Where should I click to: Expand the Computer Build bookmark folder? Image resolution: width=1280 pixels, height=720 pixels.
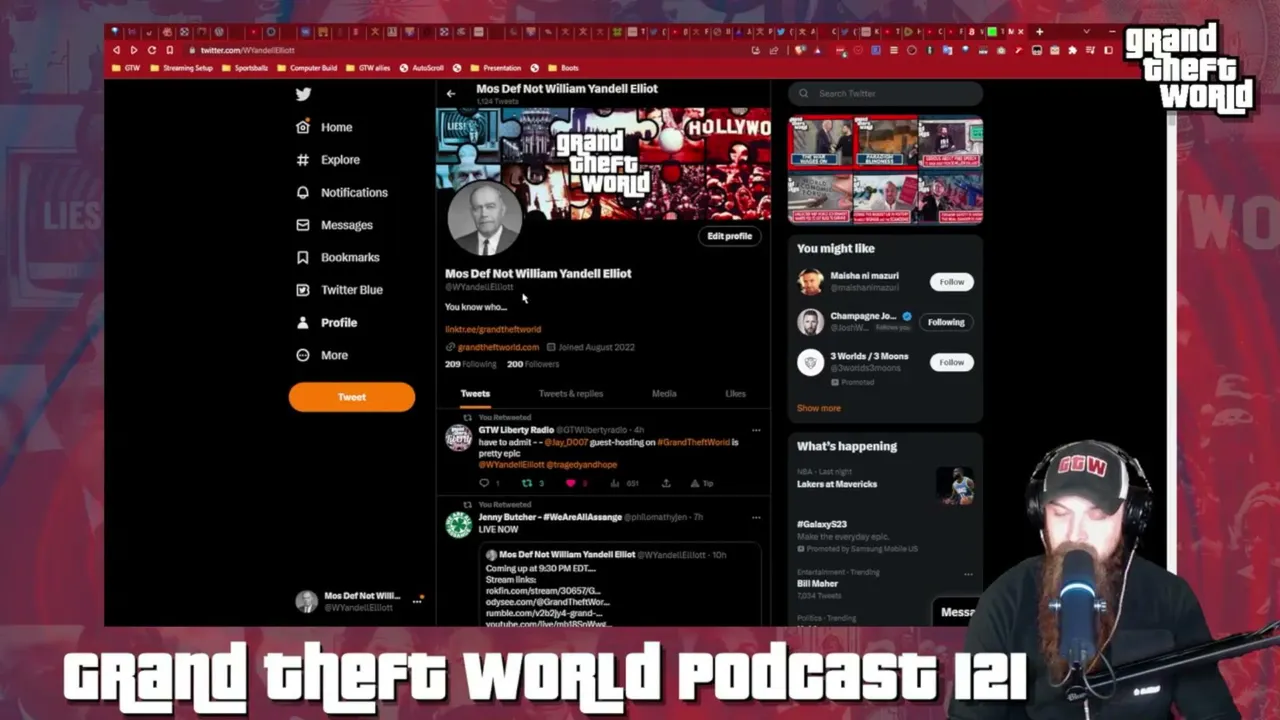tap(307, 68)
